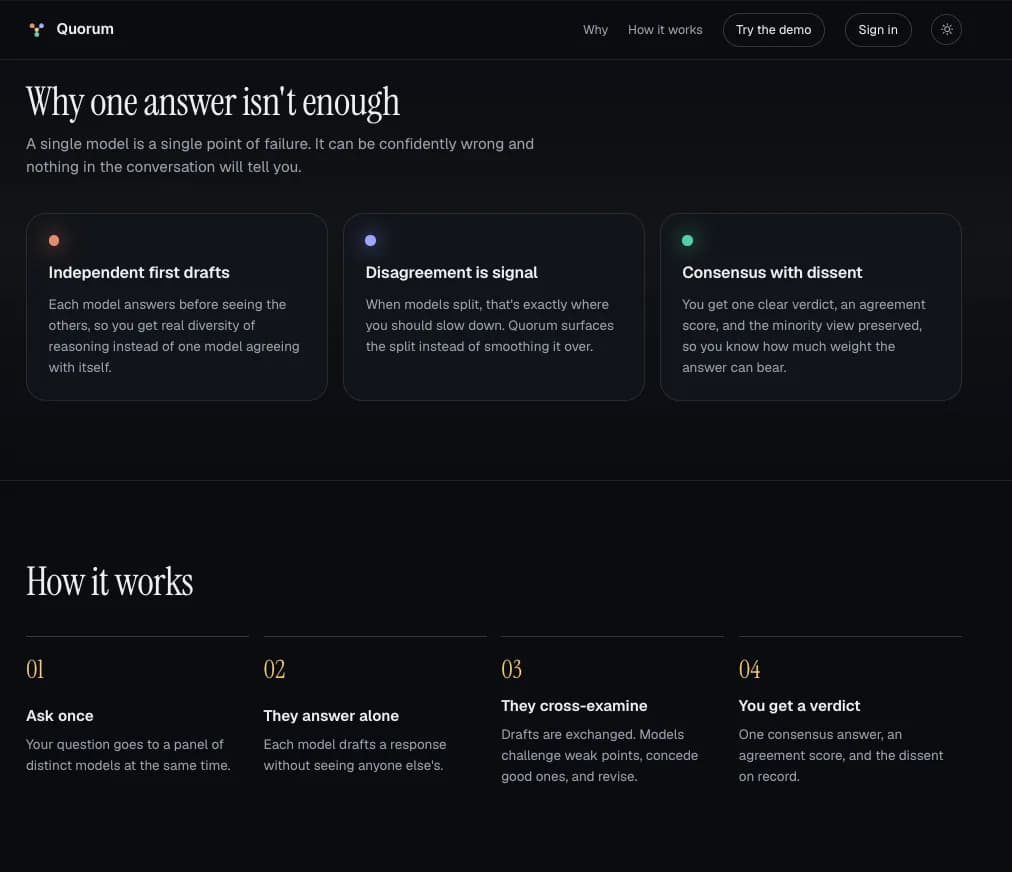
Task: Toggle the light/dark theme sun button
Action: coord(946,30)
